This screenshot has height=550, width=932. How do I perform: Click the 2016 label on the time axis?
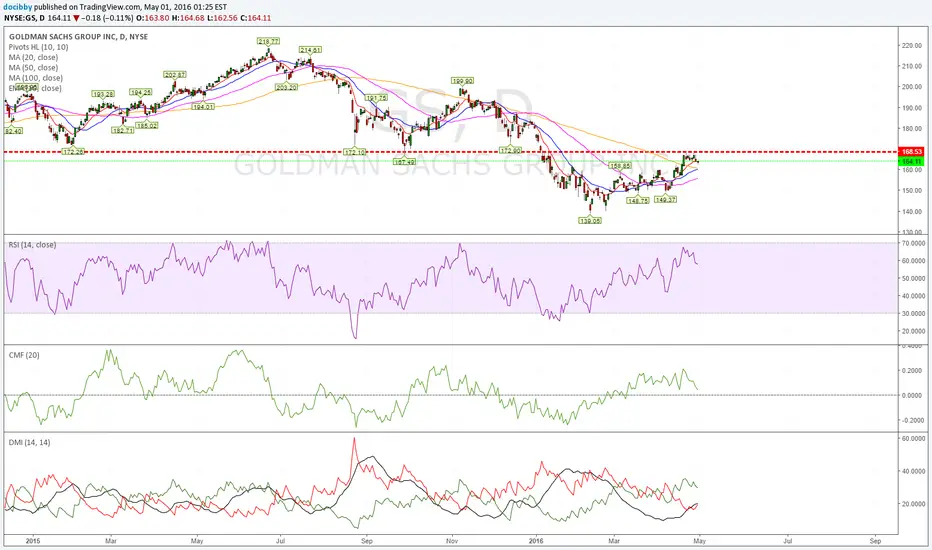(536, 541)
